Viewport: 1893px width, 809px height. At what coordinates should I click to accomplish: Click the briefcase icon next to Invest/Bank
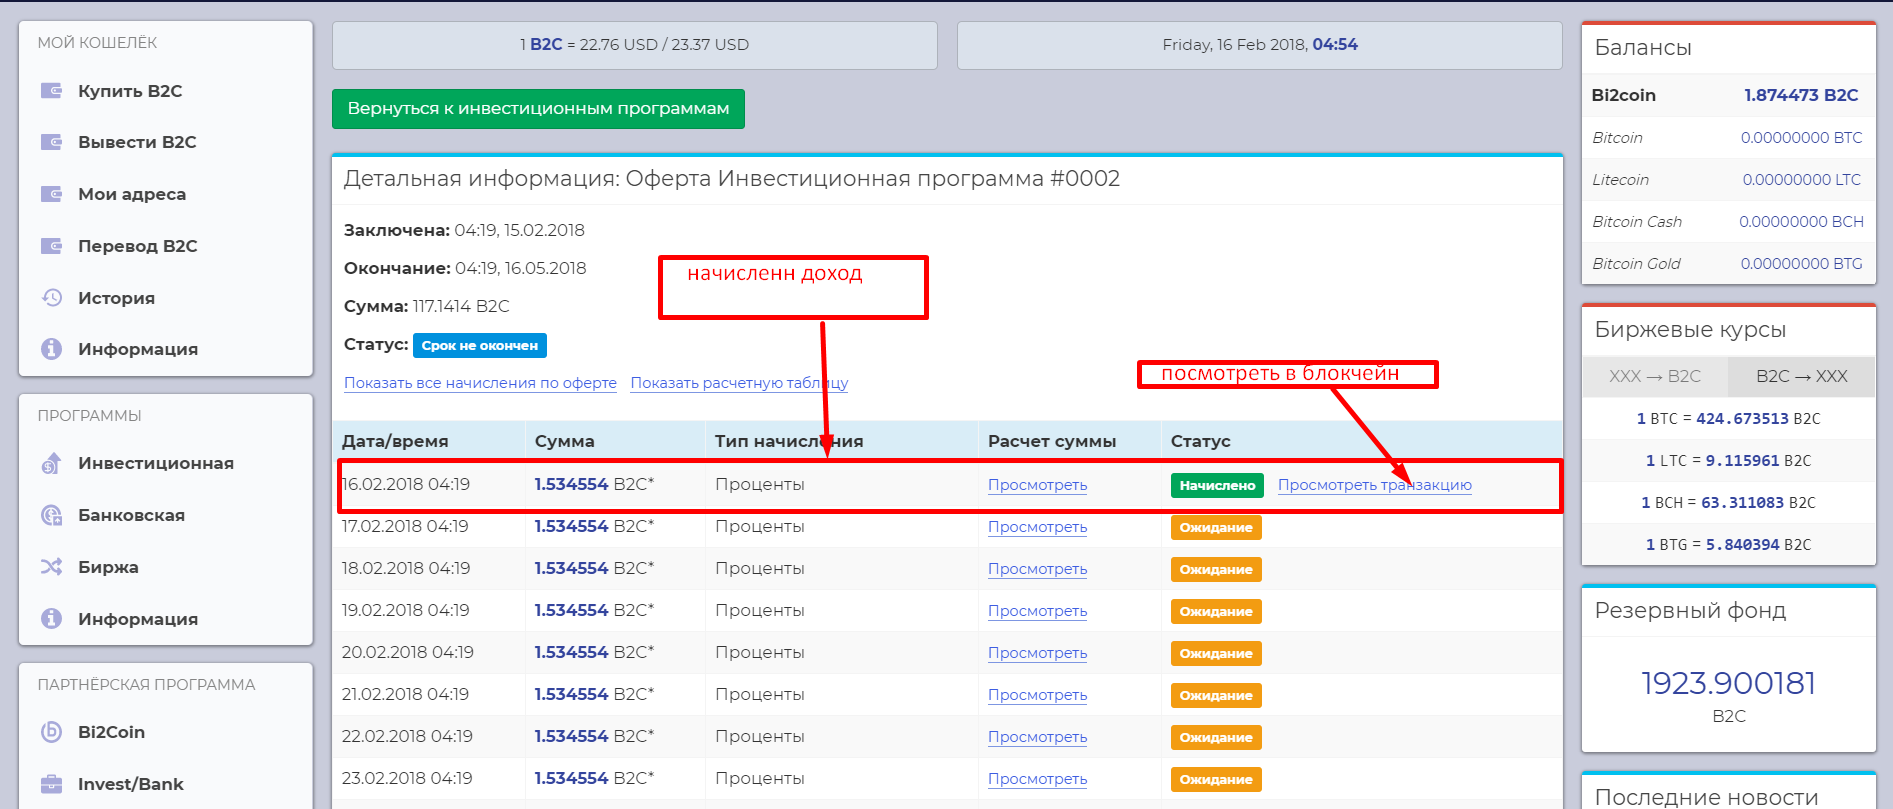point(51,784)
